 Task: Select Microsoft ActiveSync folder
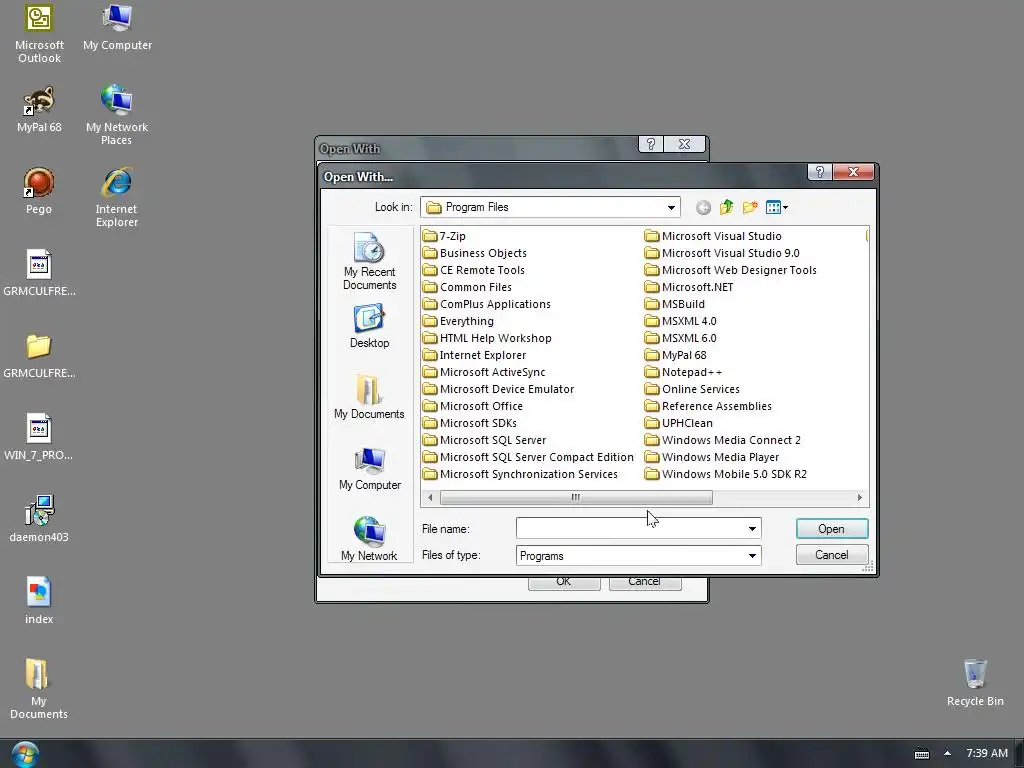click(x=485, y=372)
